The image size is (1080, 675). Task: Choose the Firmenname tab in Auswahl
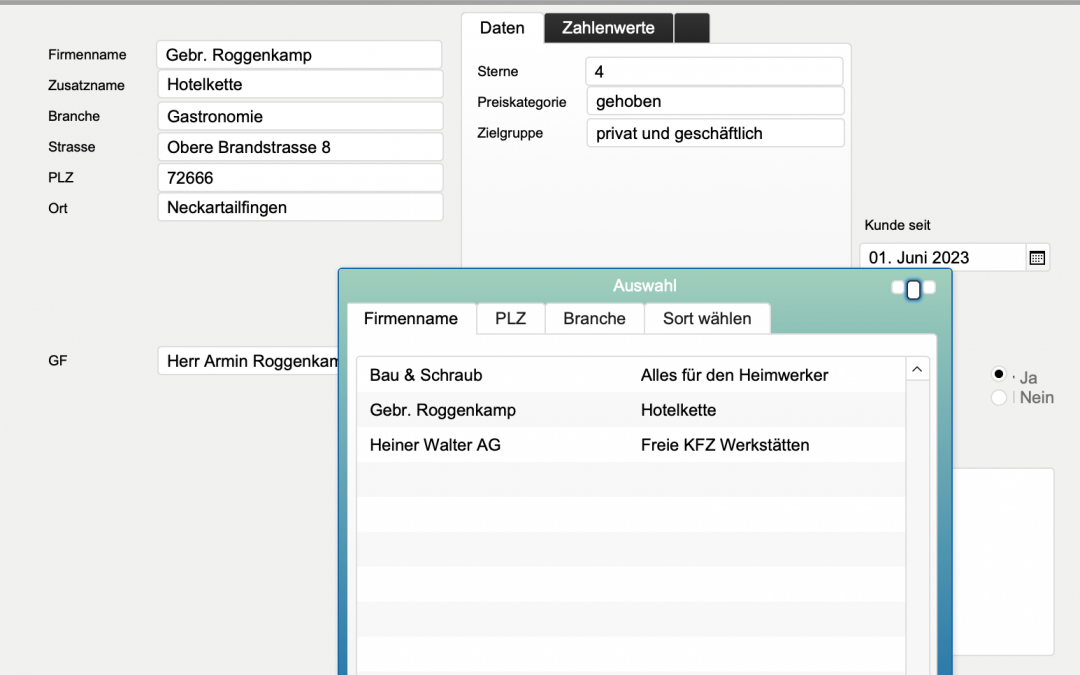(x=411, y=319)
